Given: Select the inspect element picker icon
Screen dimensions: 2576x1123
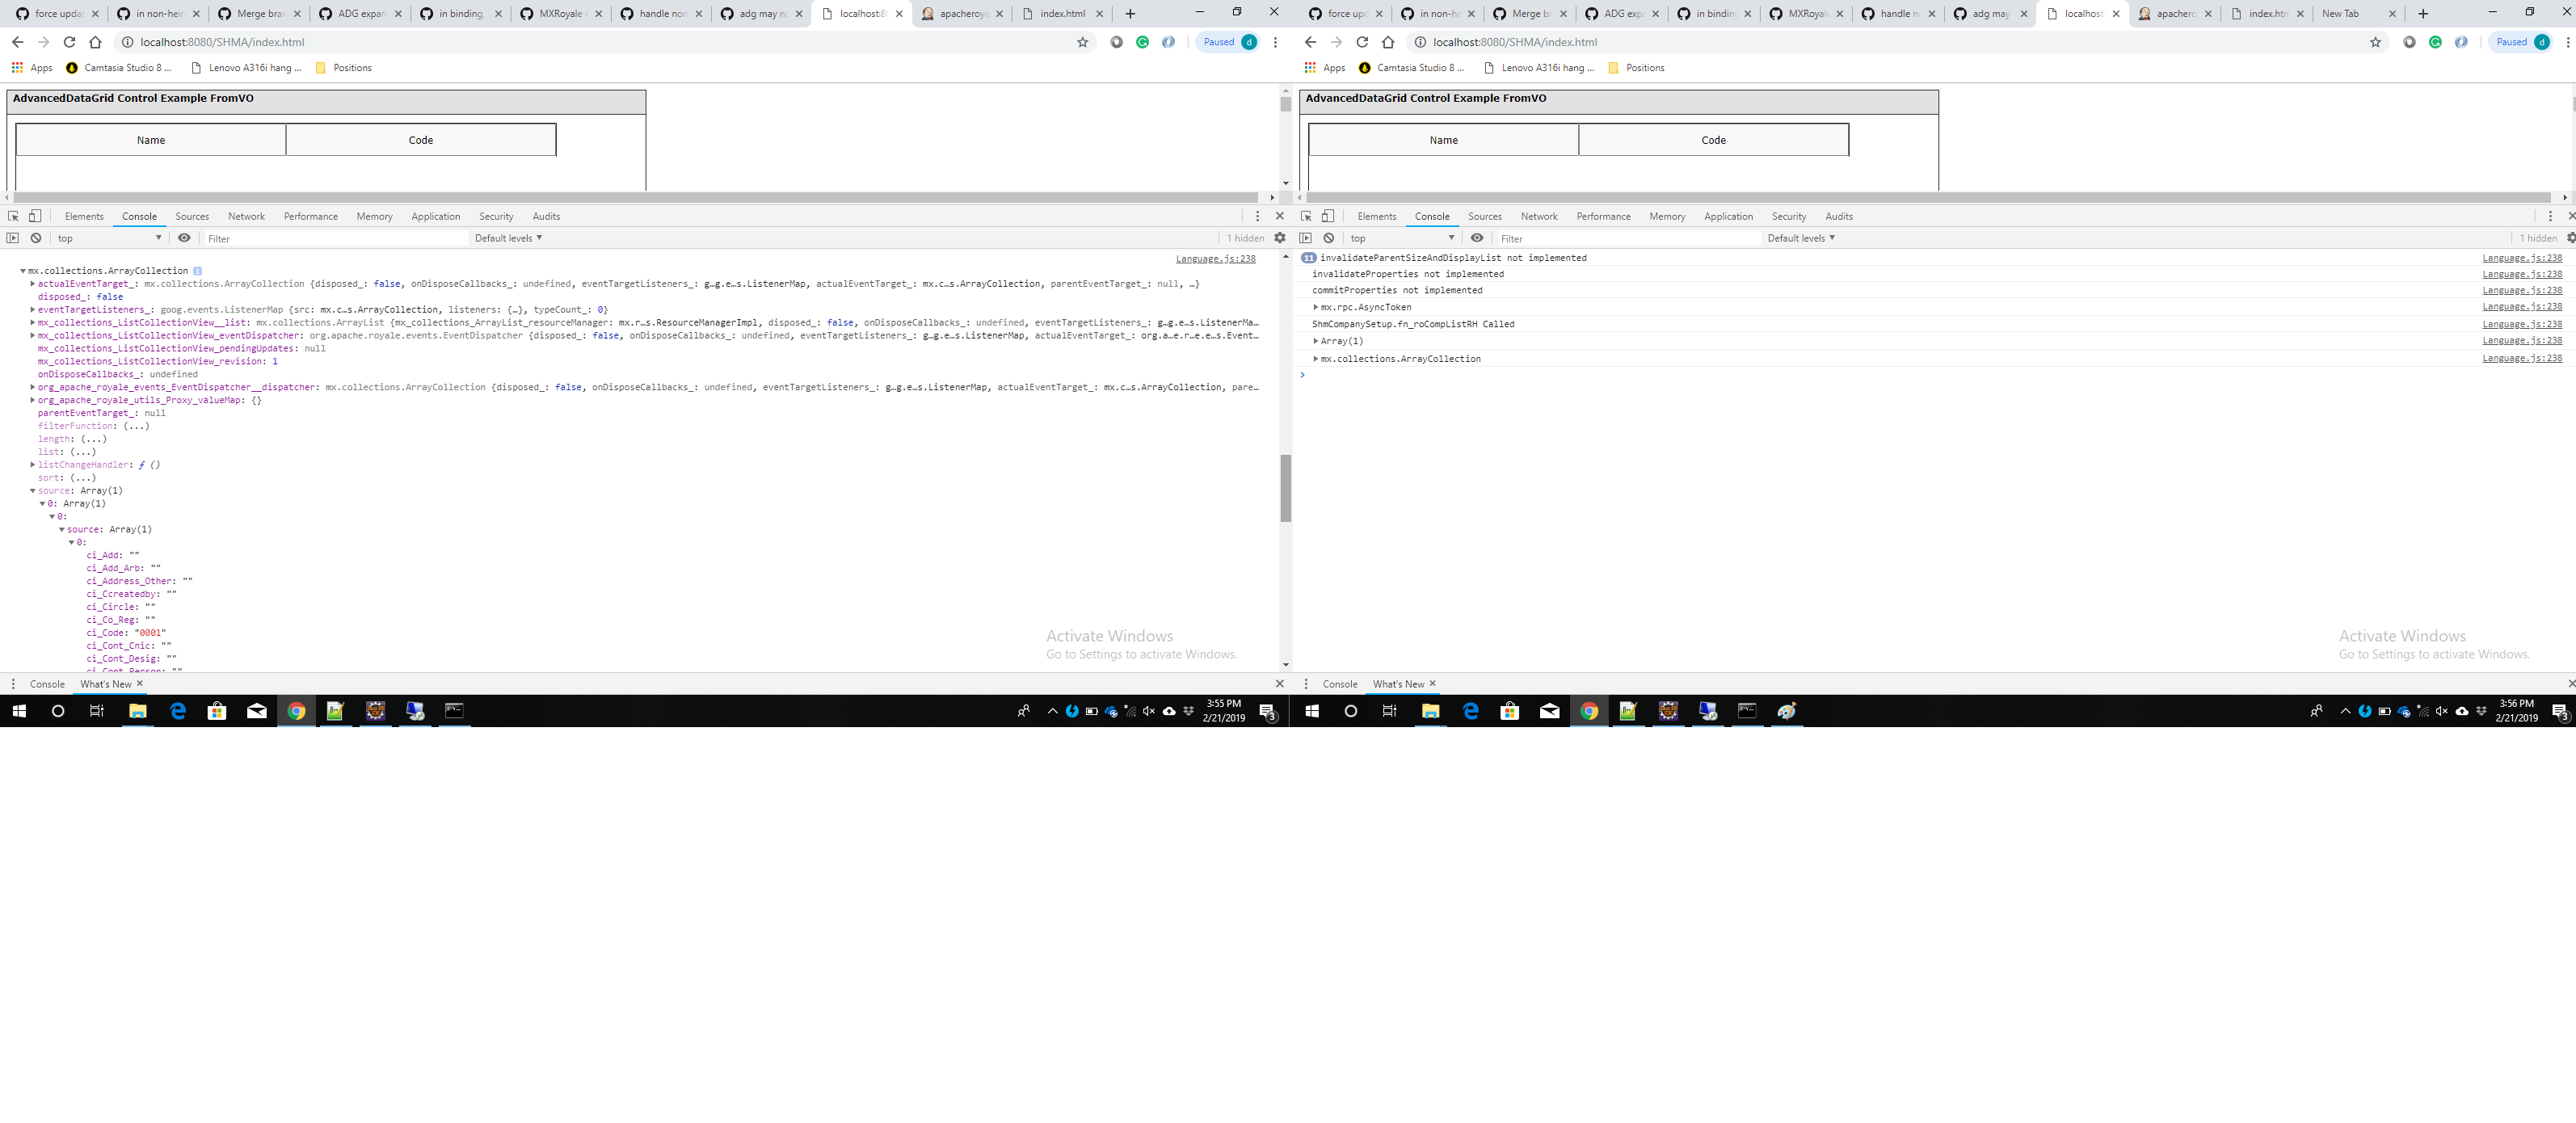Looking at the screenshot, I should (x=12, y=216).
